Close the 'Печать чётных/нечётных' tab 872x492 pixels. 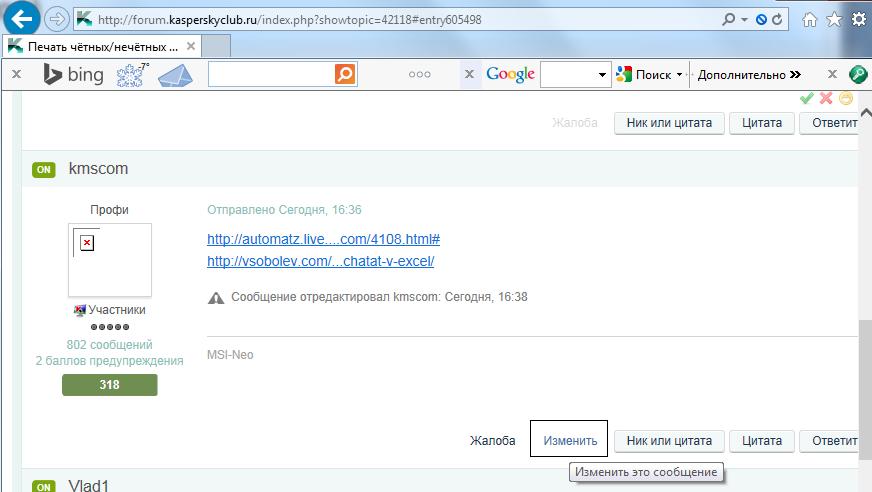191,46
